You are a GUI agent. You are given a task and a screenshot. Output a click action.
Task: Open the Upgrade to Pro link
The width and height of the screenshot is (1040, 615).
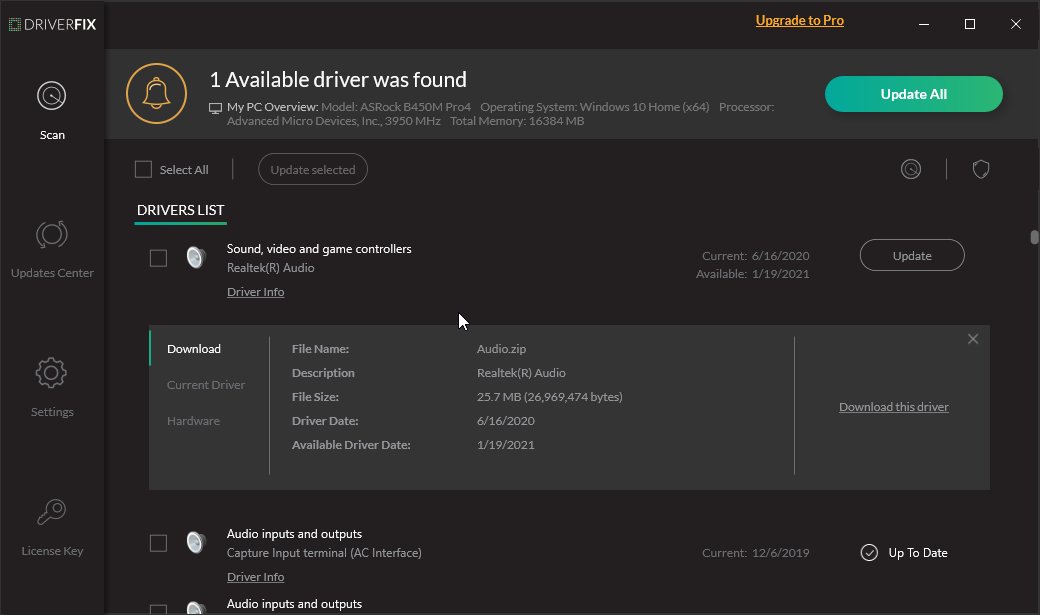tap(799, 21)
